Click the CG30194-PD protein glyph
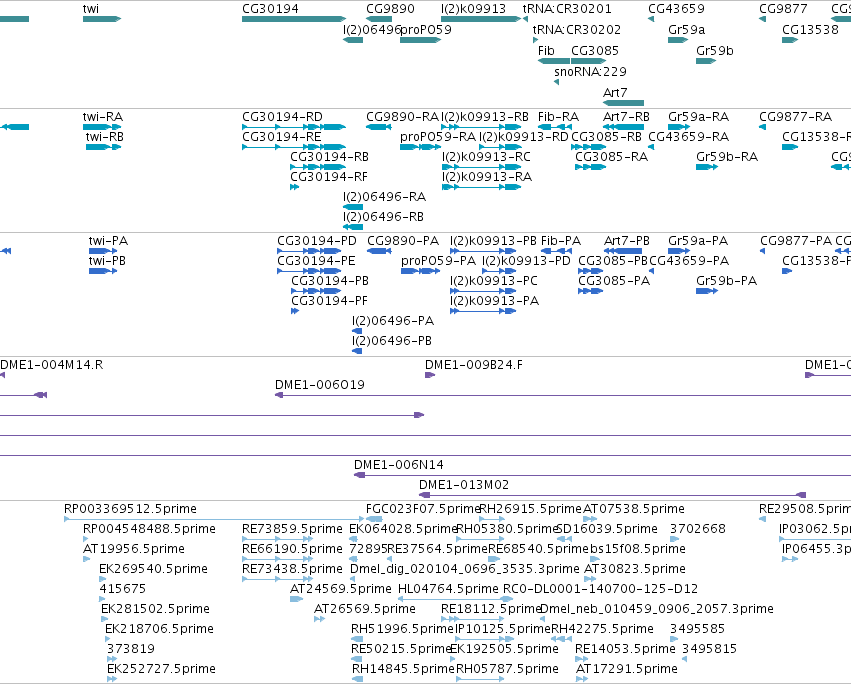The image size is (851, 684). click(309, 251)
